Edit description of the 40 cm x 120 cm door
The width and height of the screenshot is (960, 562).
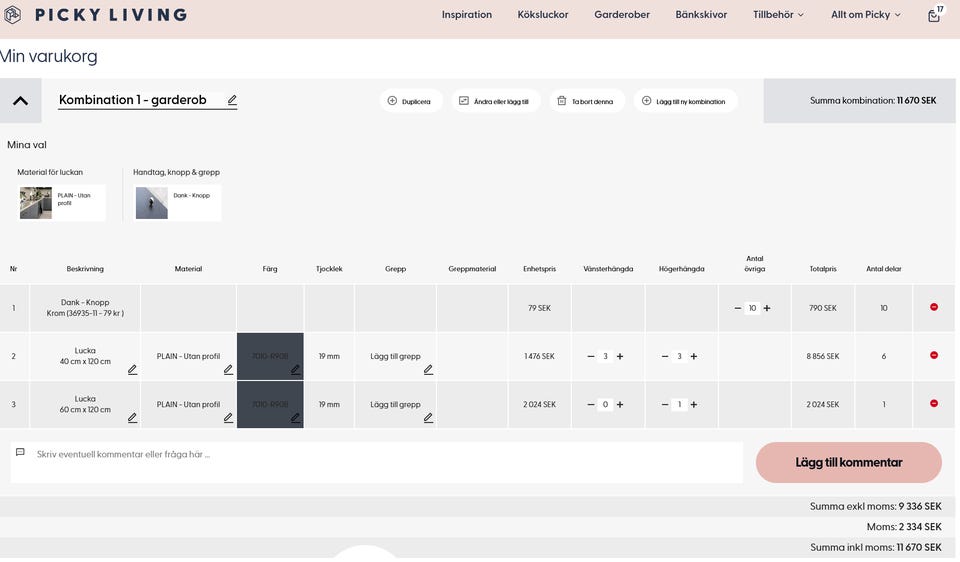(132, 369)
